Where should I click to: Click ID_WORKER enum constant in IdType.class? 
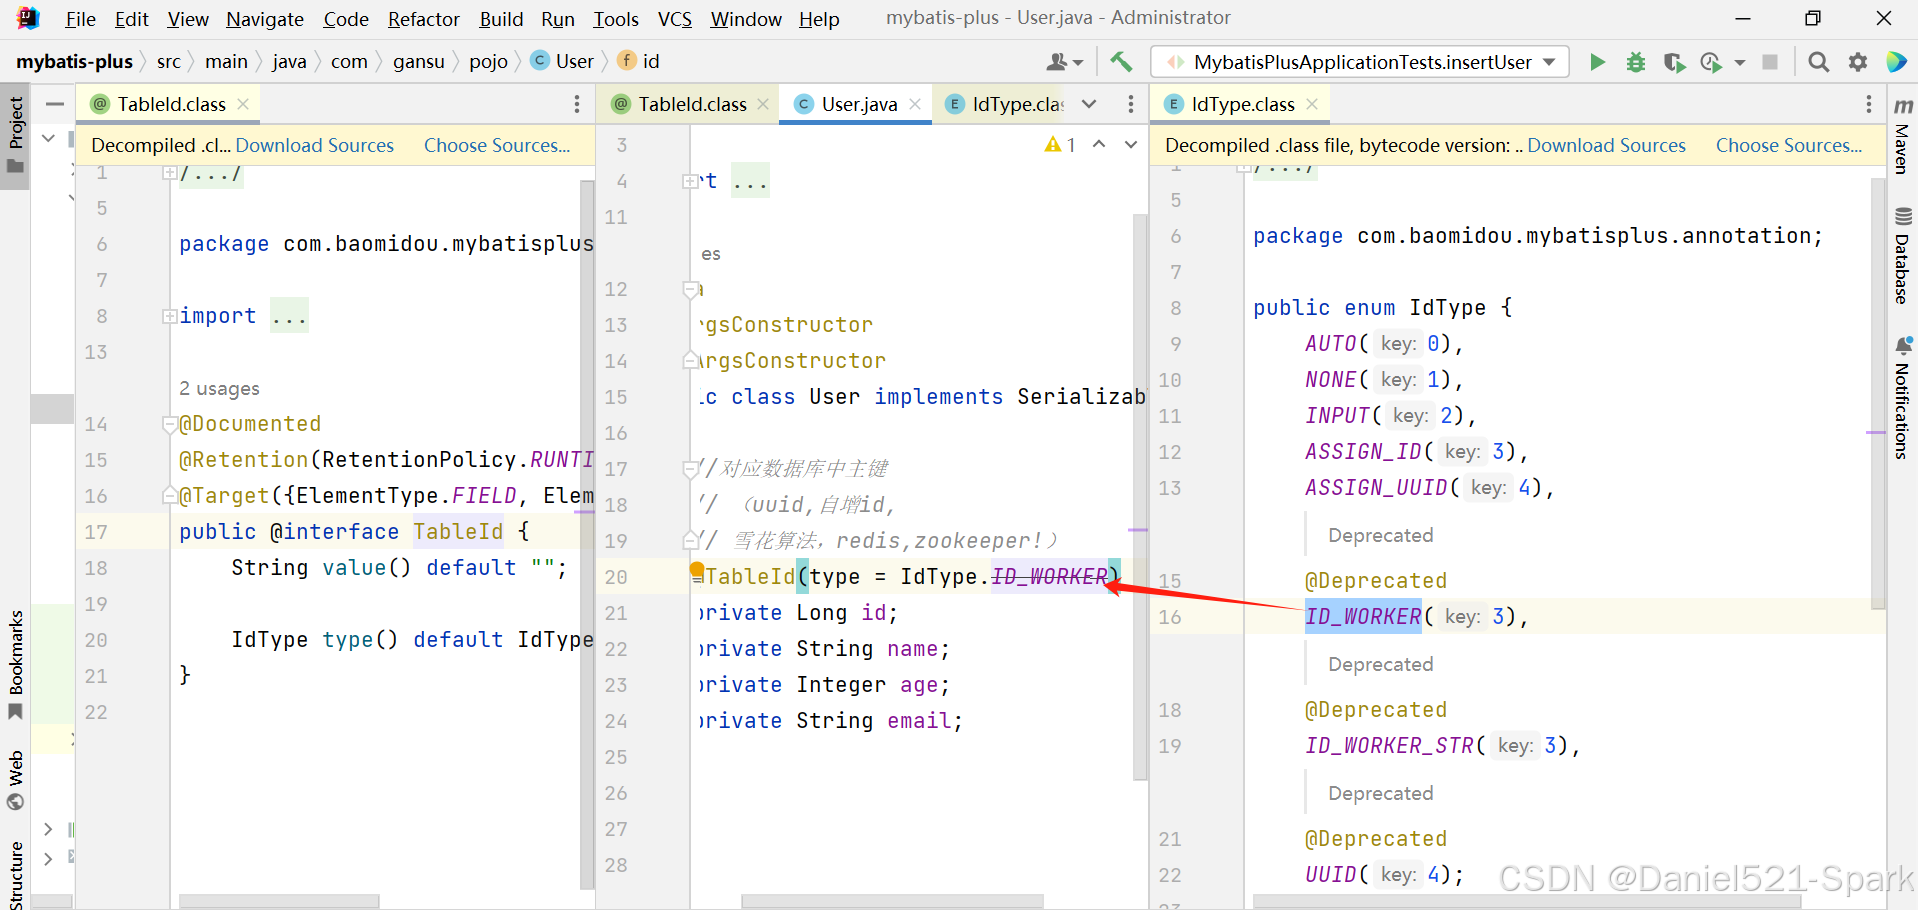pos(1363,616)
